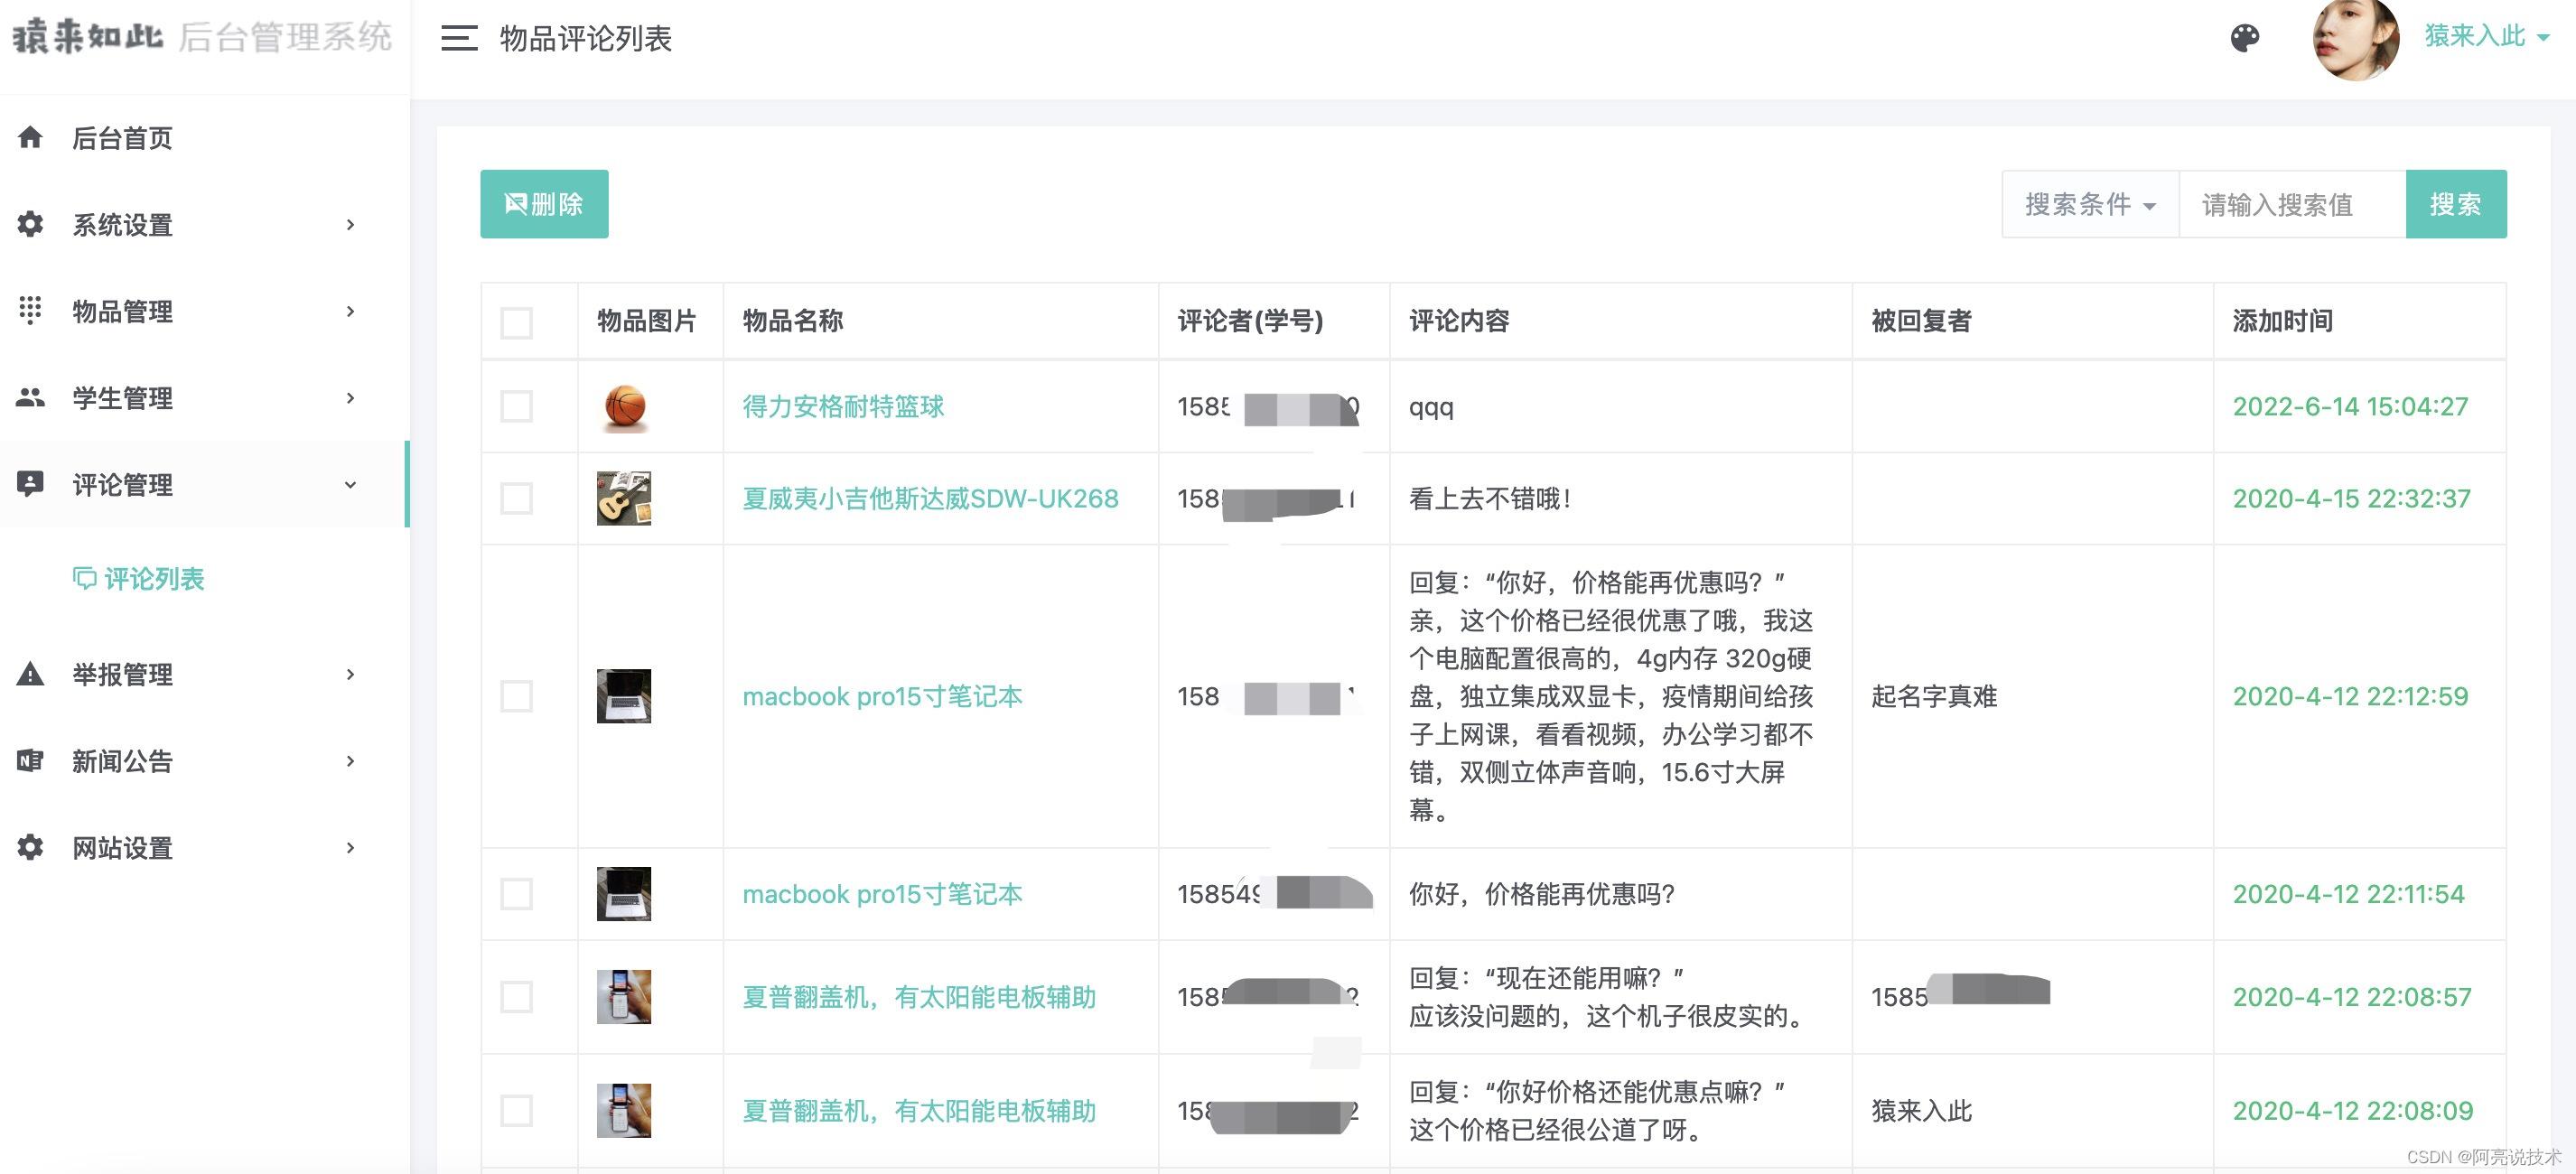Open the 搜索条件 dropdown

click(2089, 204)
